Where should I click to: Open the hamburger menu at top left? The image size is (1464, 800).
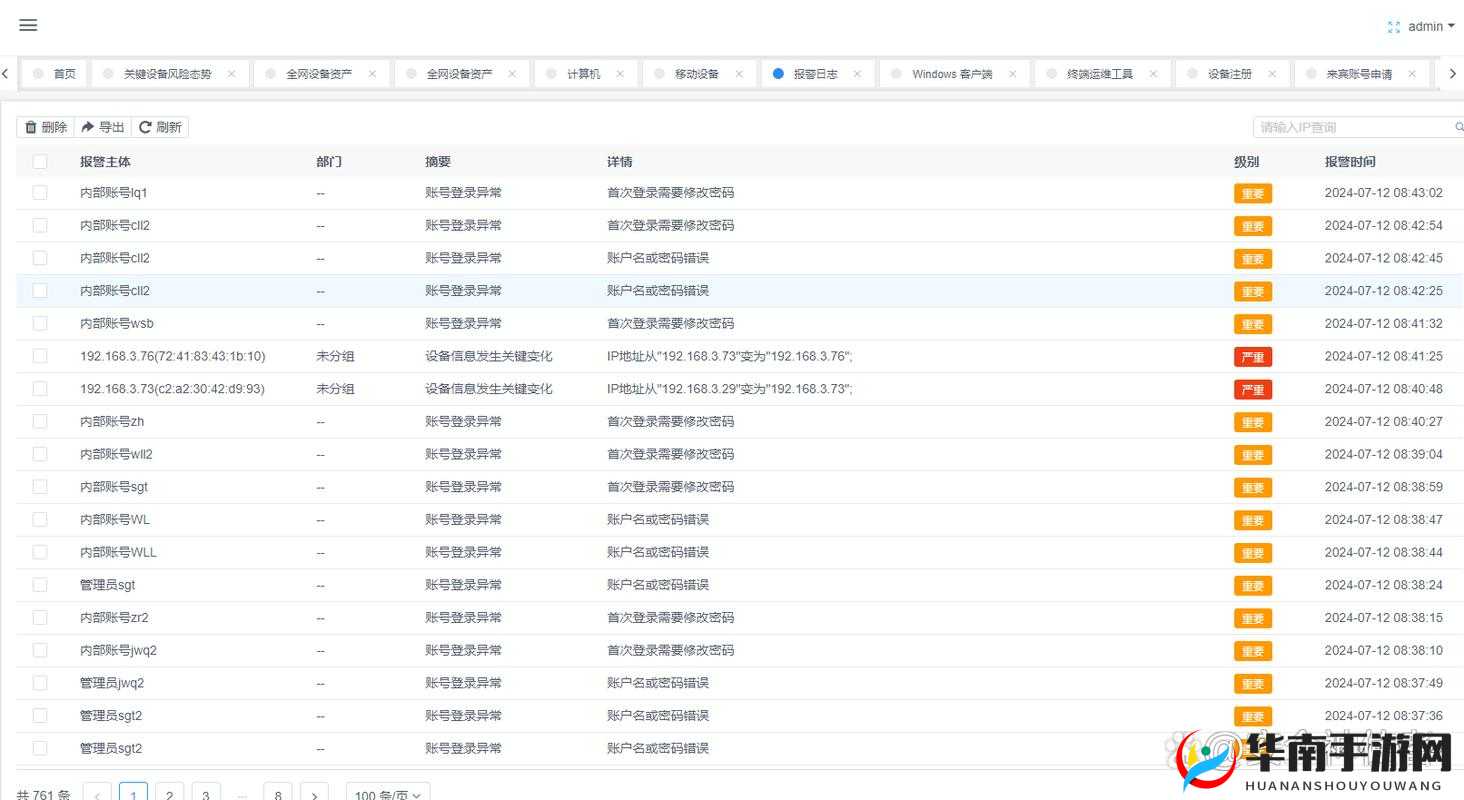click(27, 25)
